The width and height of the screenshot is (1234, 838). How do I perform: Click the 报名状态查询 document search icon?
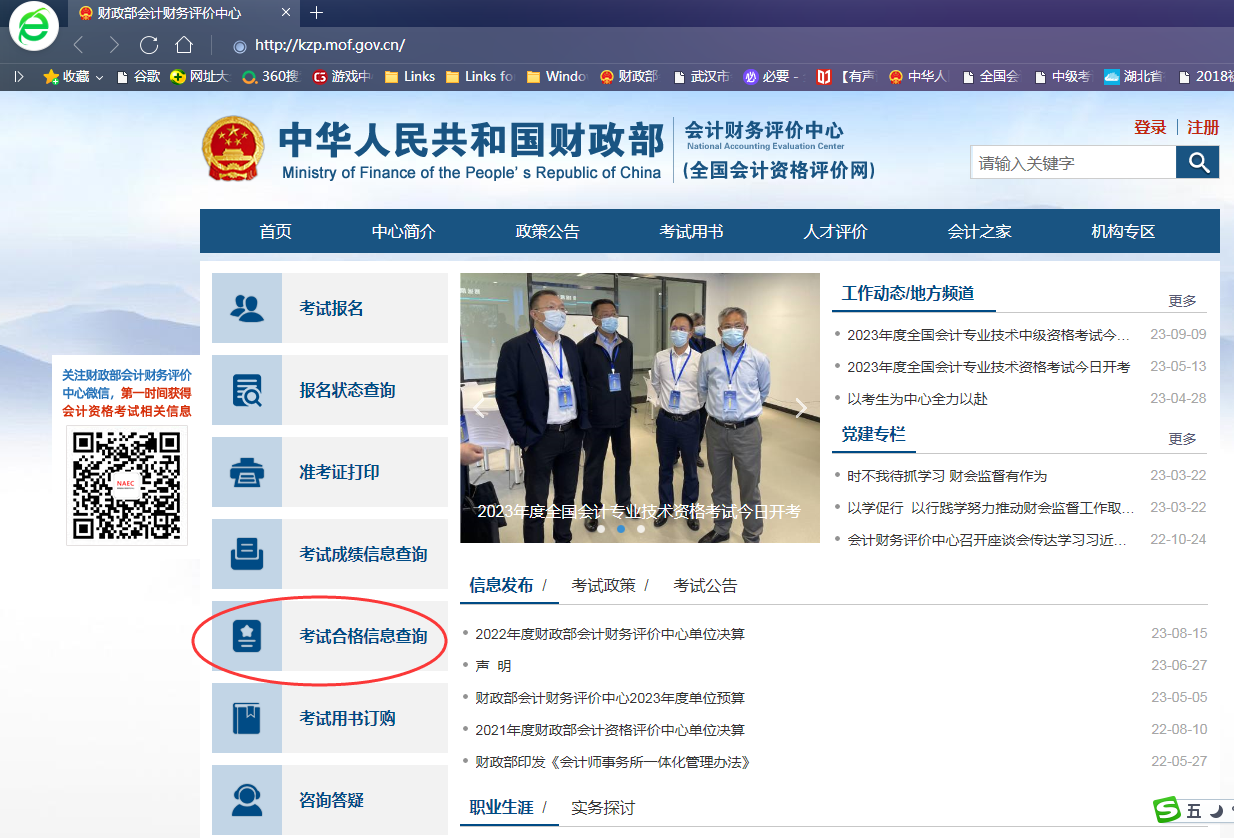247,390
